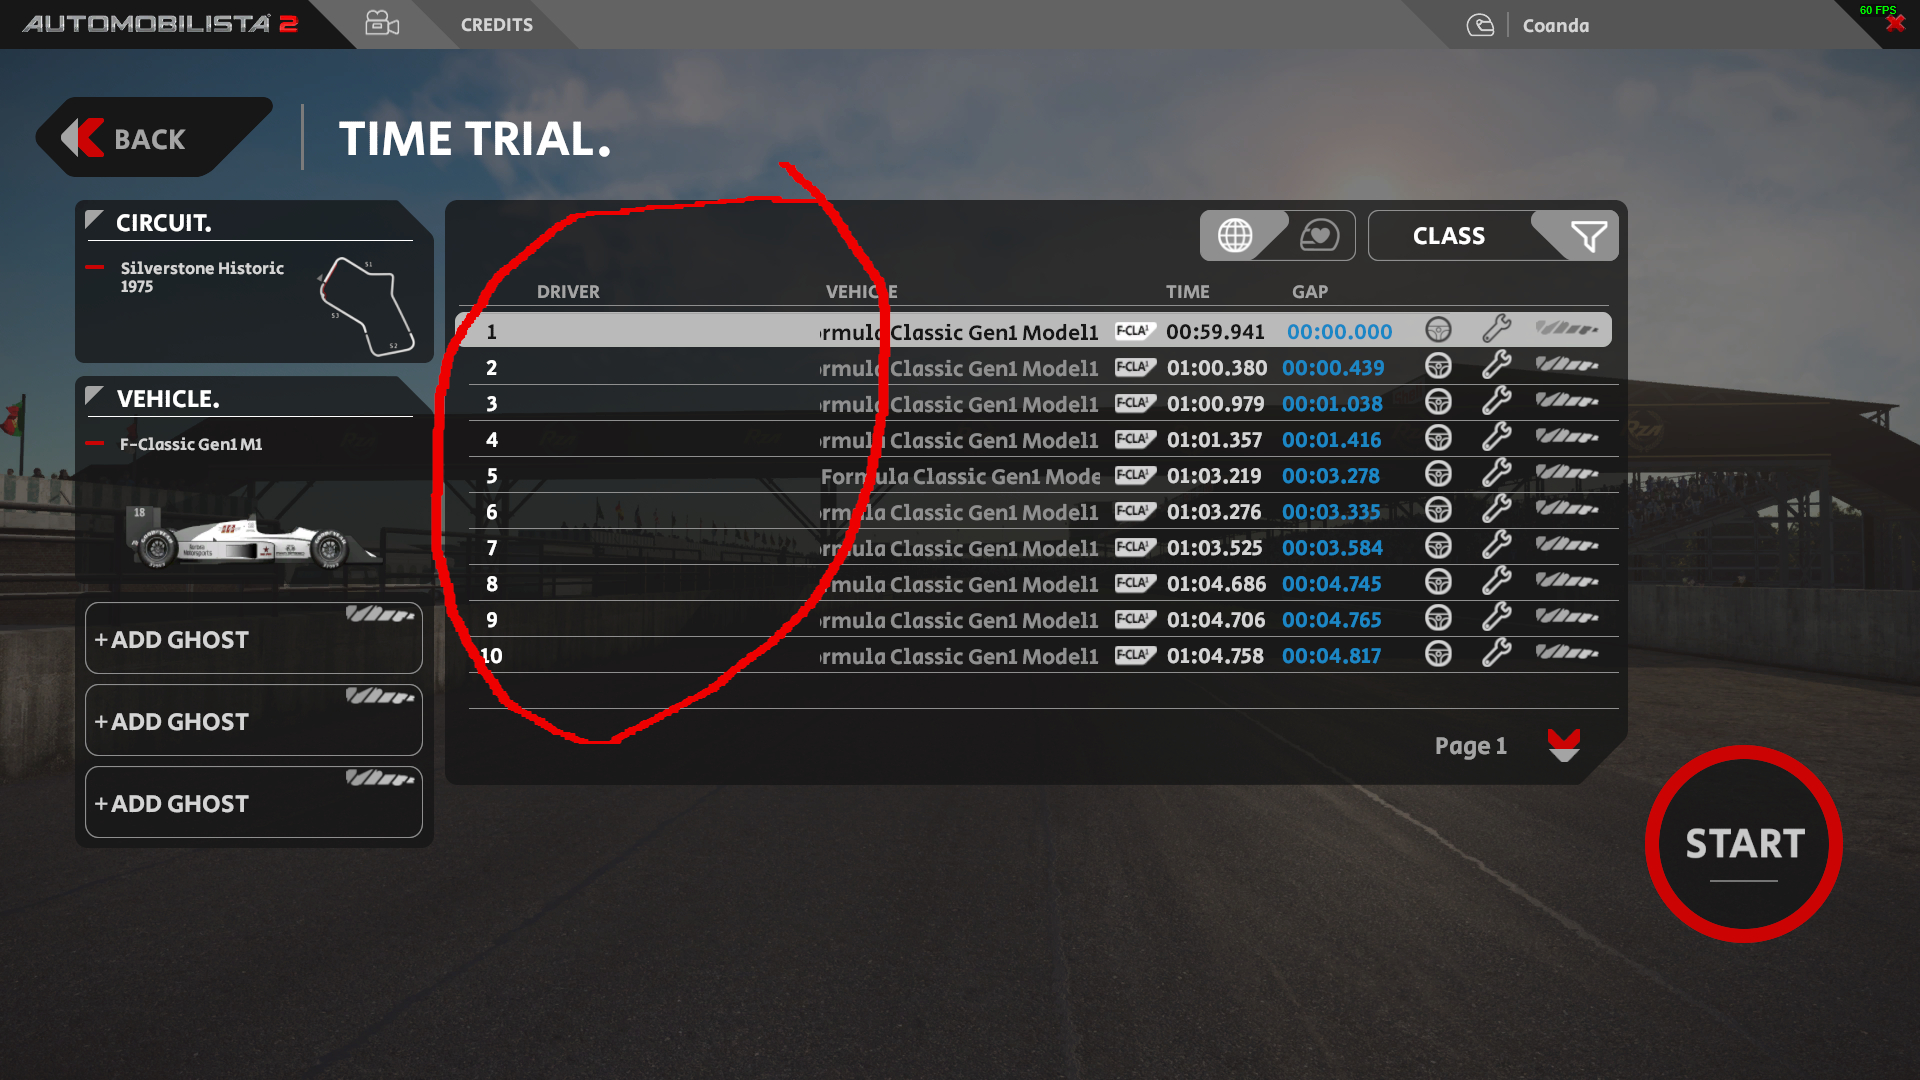
Task: Select Page 1 label to navigate pages
Action: (1468, 745)
